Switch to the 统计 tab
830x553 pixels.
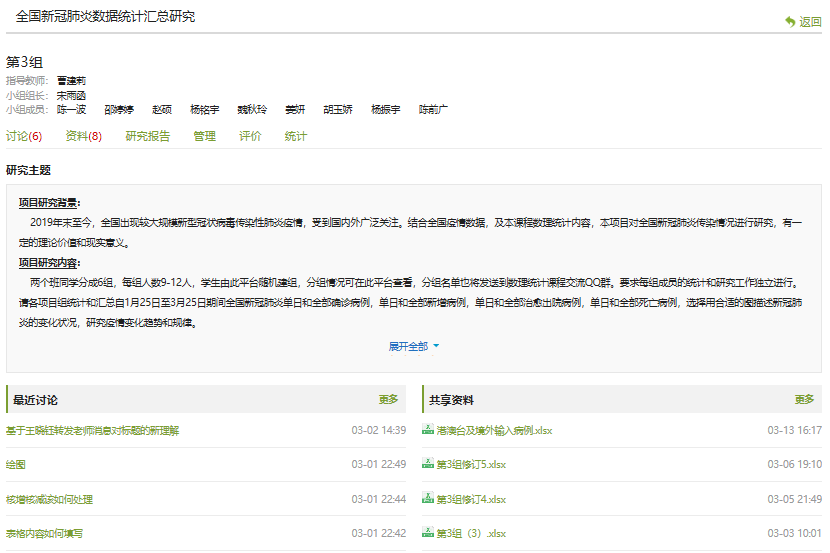(x=295, y=136)
